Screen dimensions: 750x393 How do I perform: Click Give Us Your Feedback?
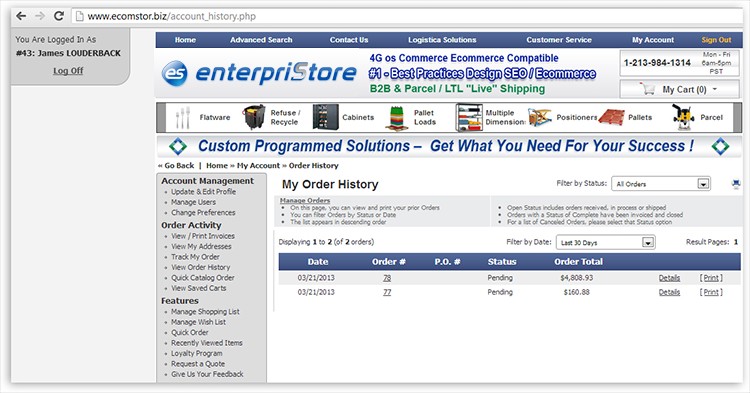pos(207,374)
